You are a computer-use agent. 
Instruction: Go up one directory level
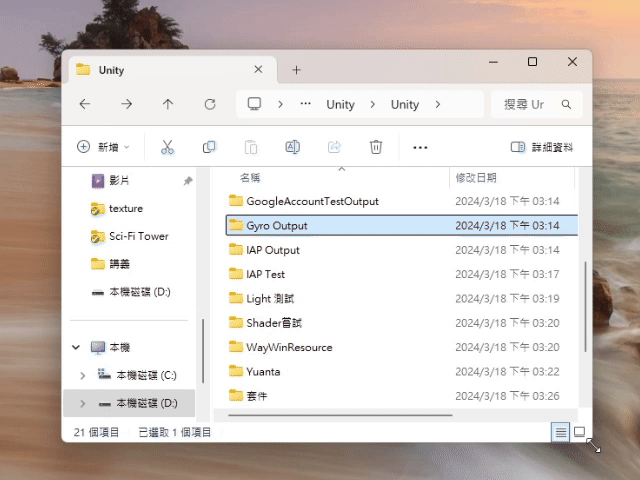(x=168, y=104)
